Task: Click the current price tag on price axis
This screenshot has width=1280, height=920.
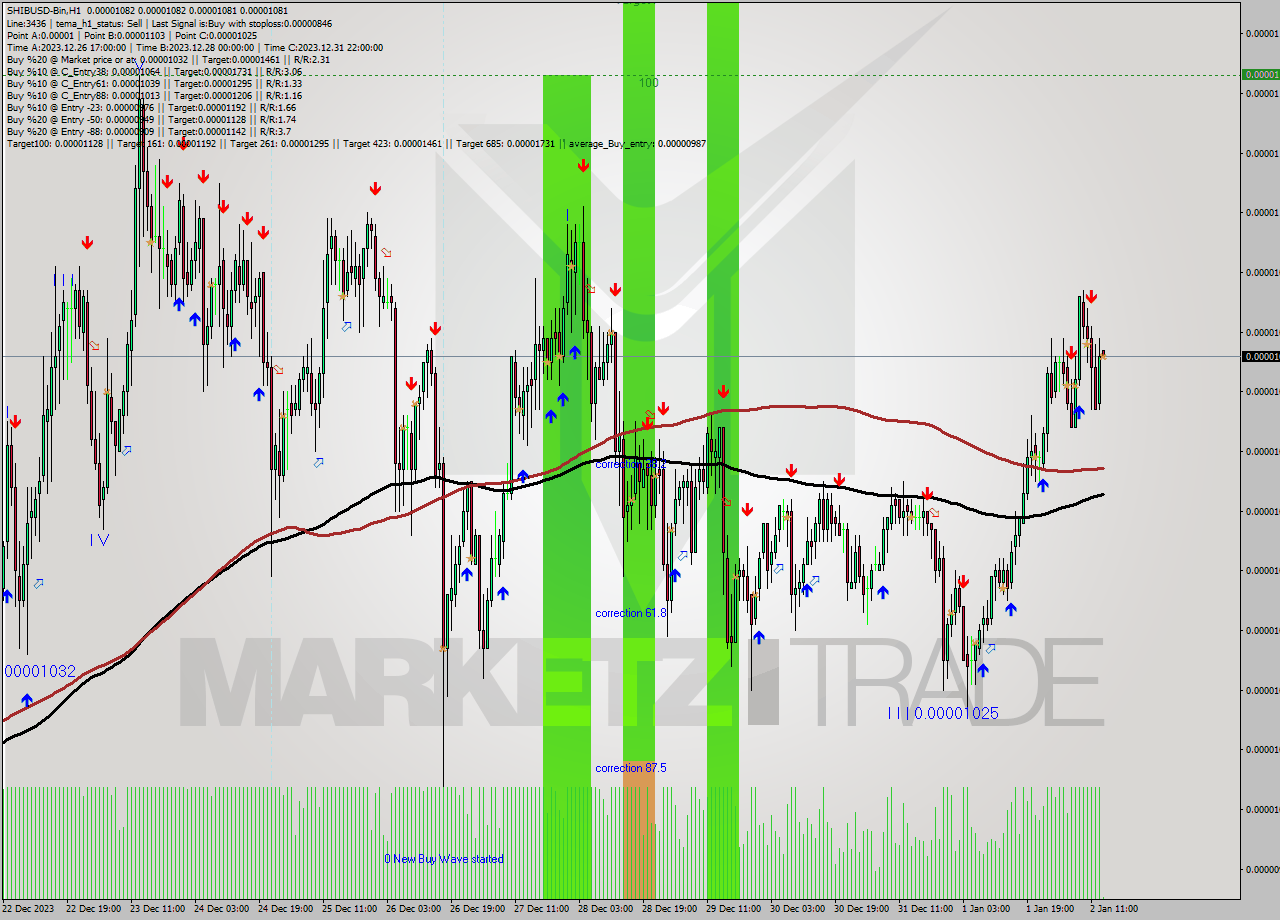Action: click(1260, 356)
